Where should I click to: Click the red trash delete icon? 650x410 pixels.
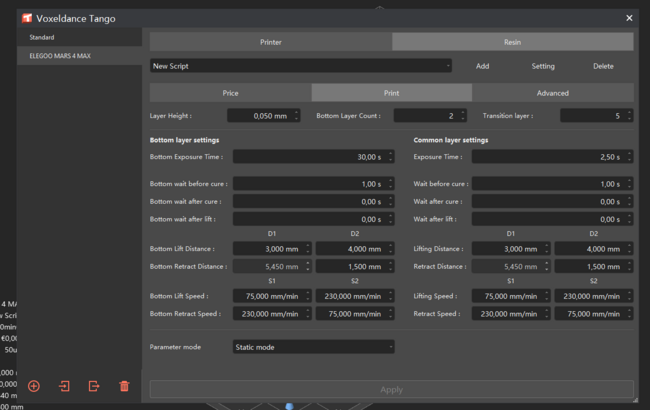[124, 386]
